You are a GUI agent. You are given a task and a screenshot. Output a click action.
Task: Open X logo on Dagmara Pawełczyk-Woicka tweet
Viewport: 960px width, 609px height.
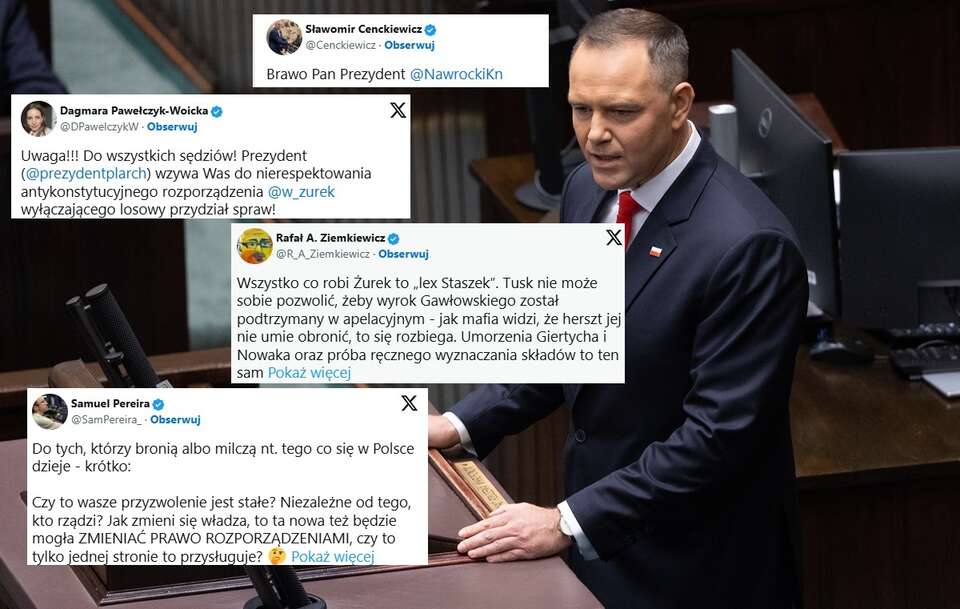[x=398, y=110]
